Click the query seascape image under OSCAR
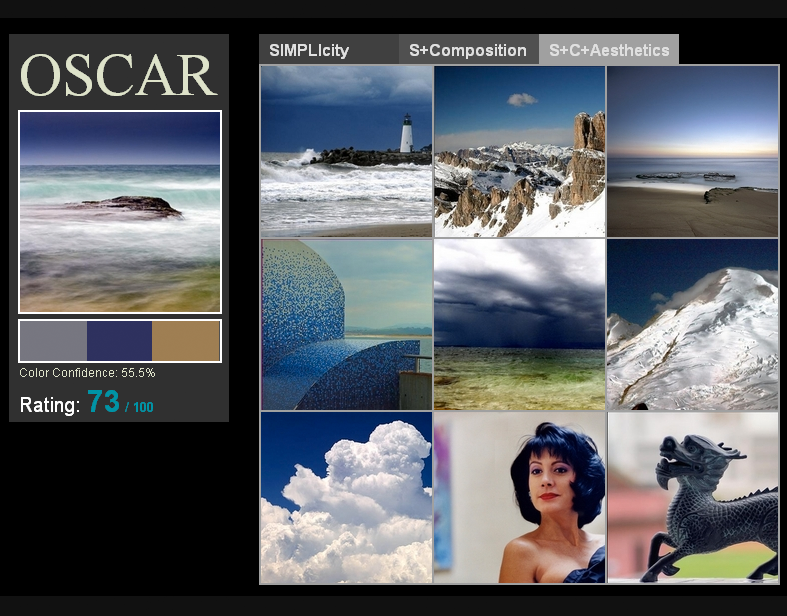787x616 pixels. click(x=120, y=212)
